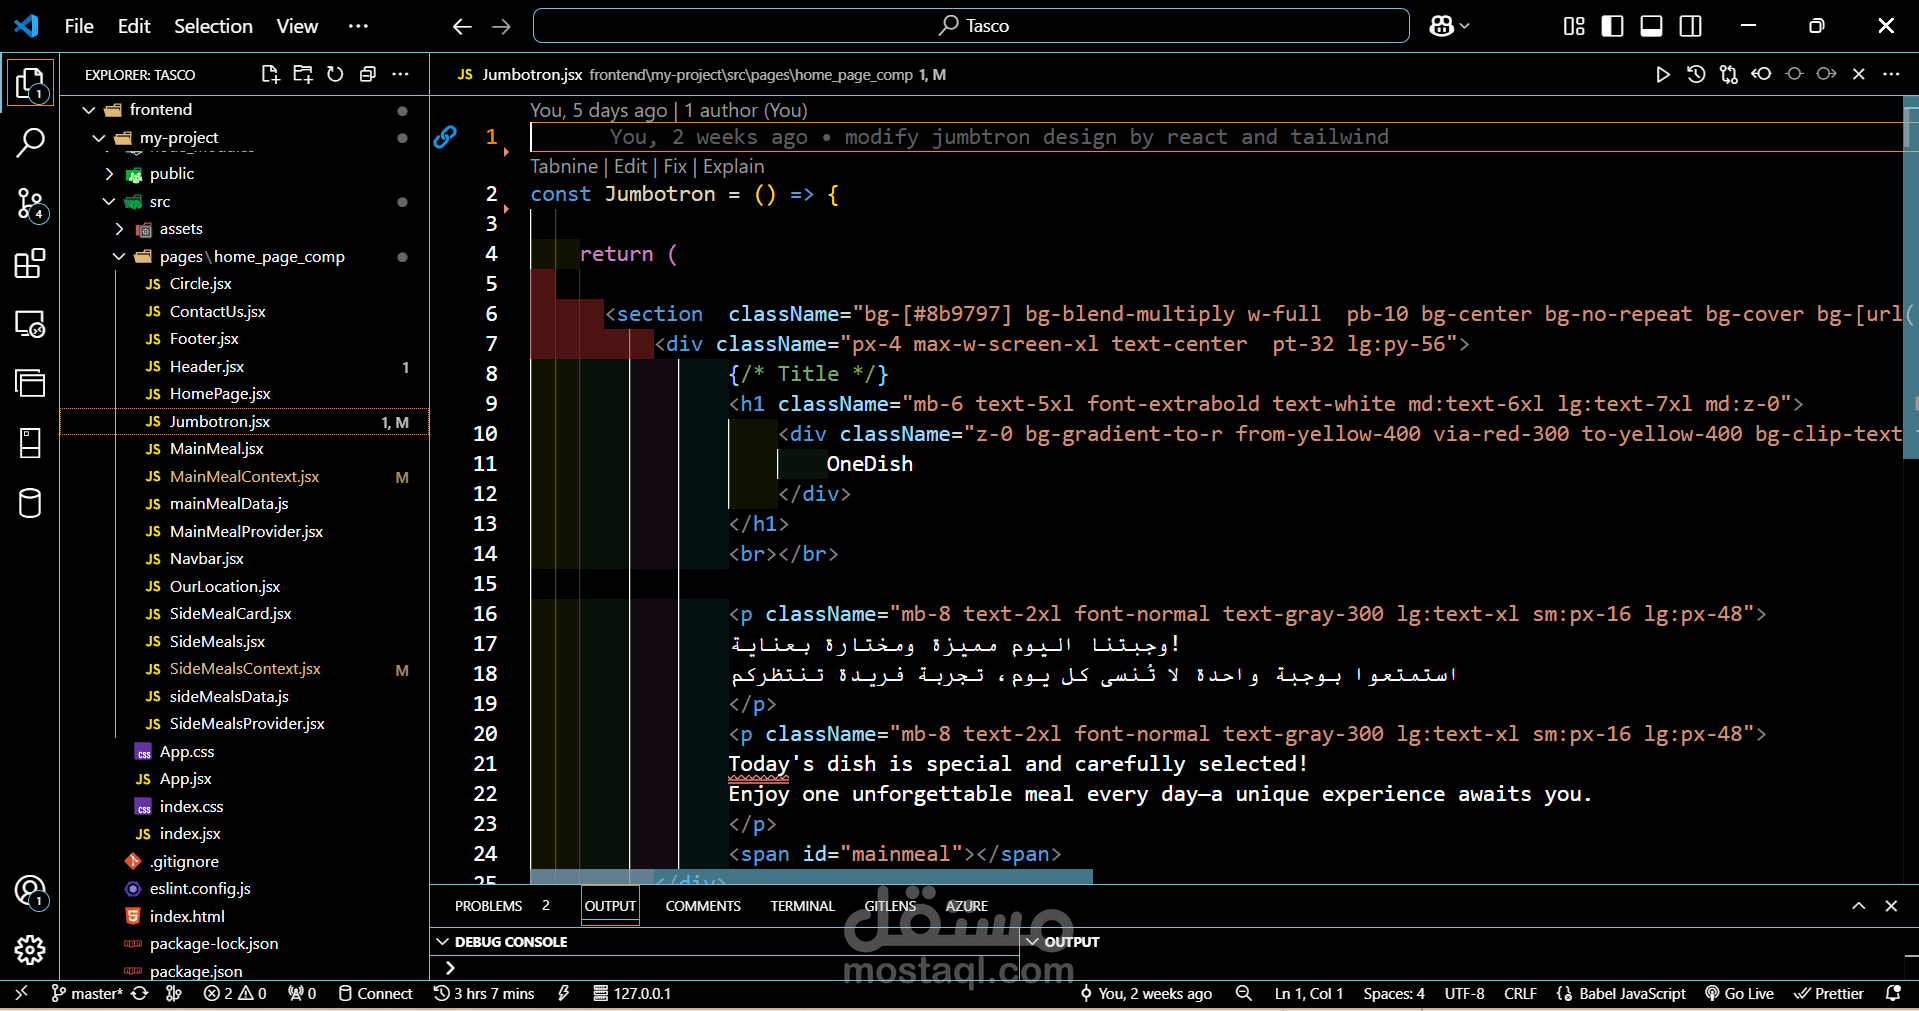This screenshot has height=1011, width=1919.
Task: Run the Jumbotron.jsx file with the play icon
Action: pos(1663,74)
